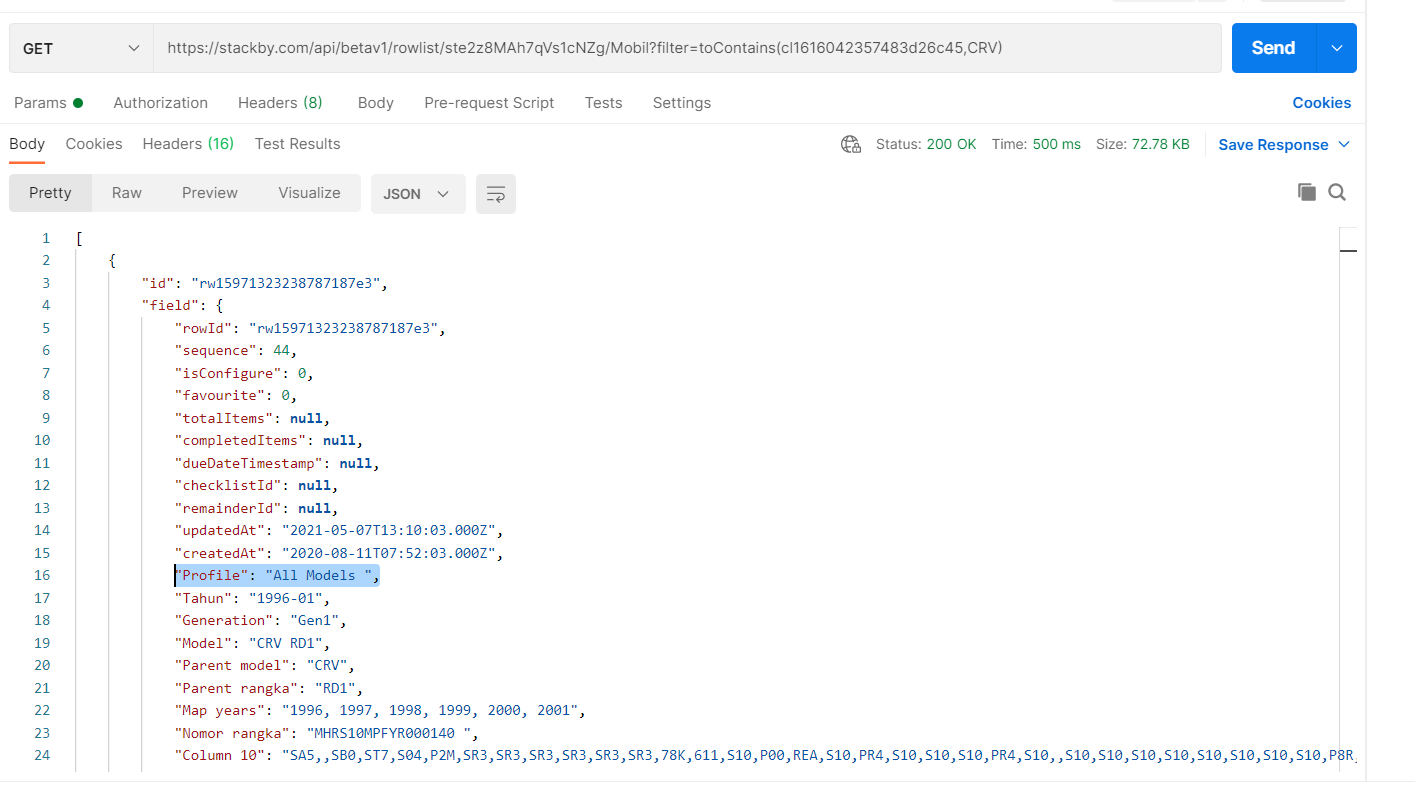Switch to the Tests tab
This screenshot has height=785, width=1415.
point(604,103)
